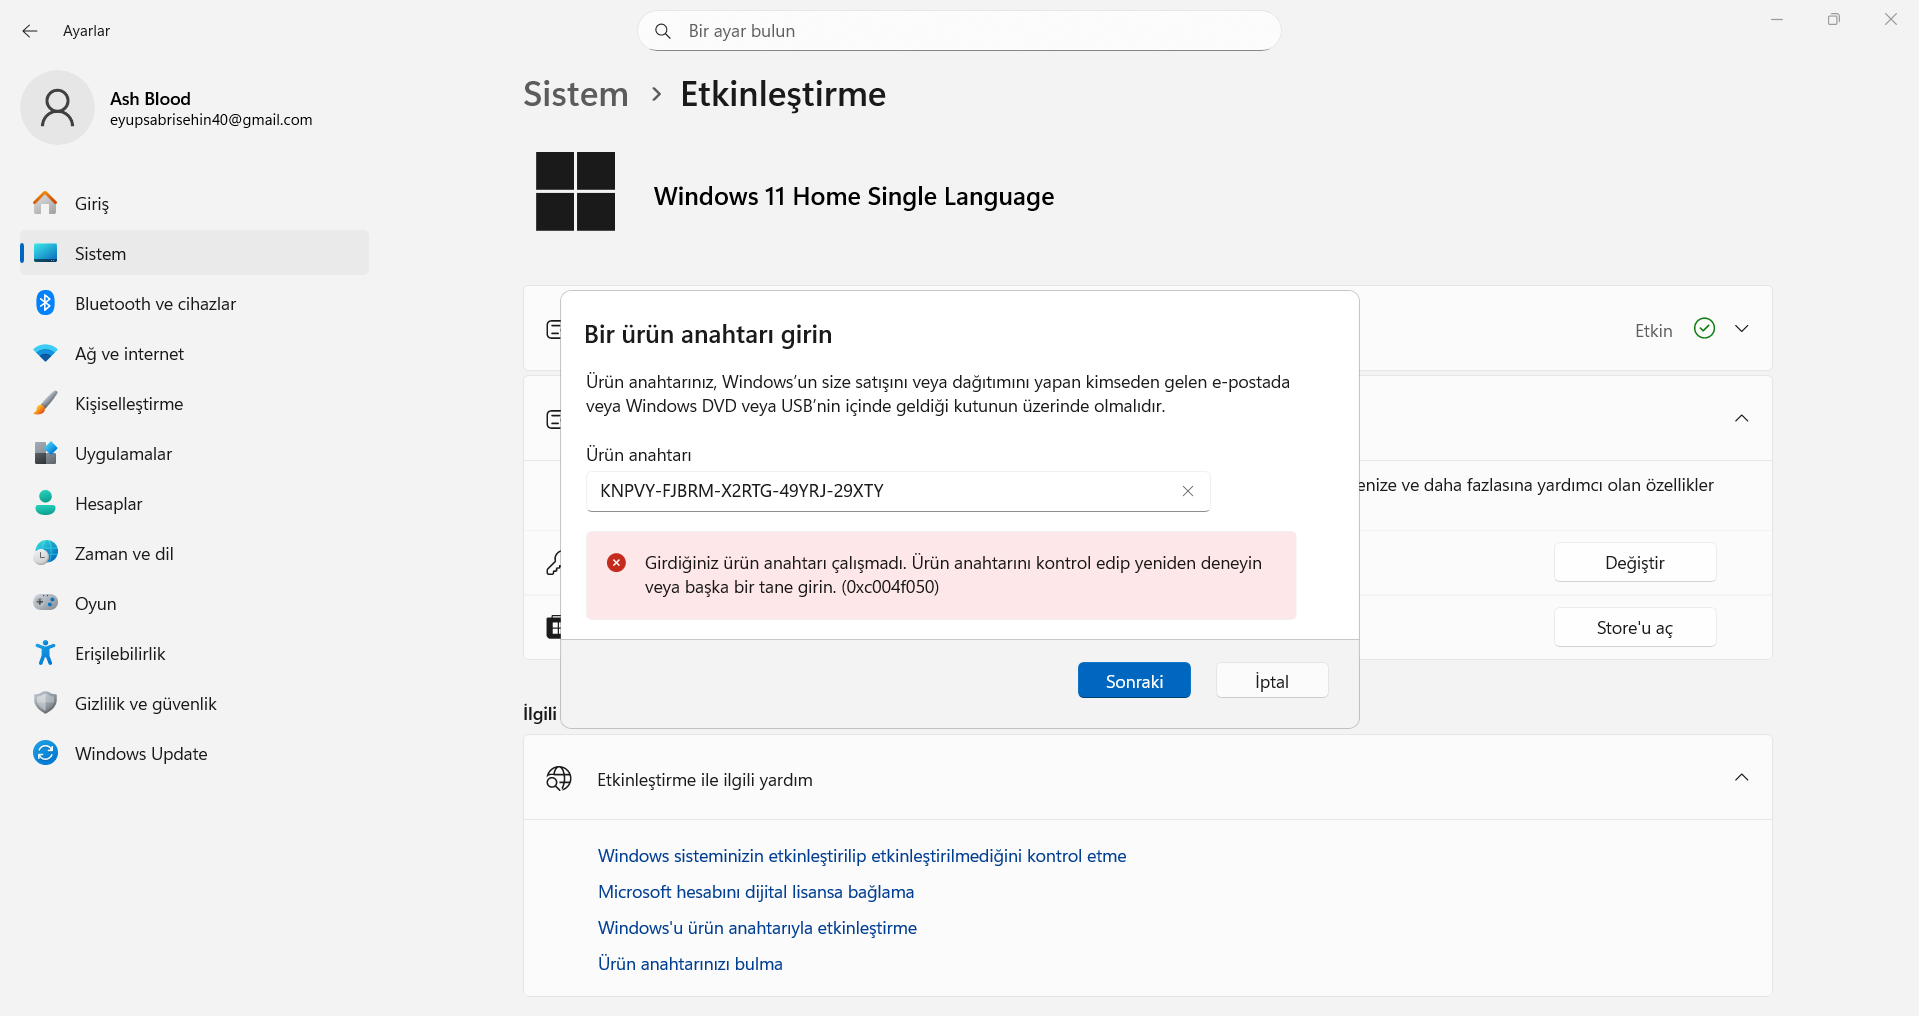This screenshot has height=1016, width=1919.
Task: Click the Kişiselleştirme paintbrush icon
Action: pos(45,403)
